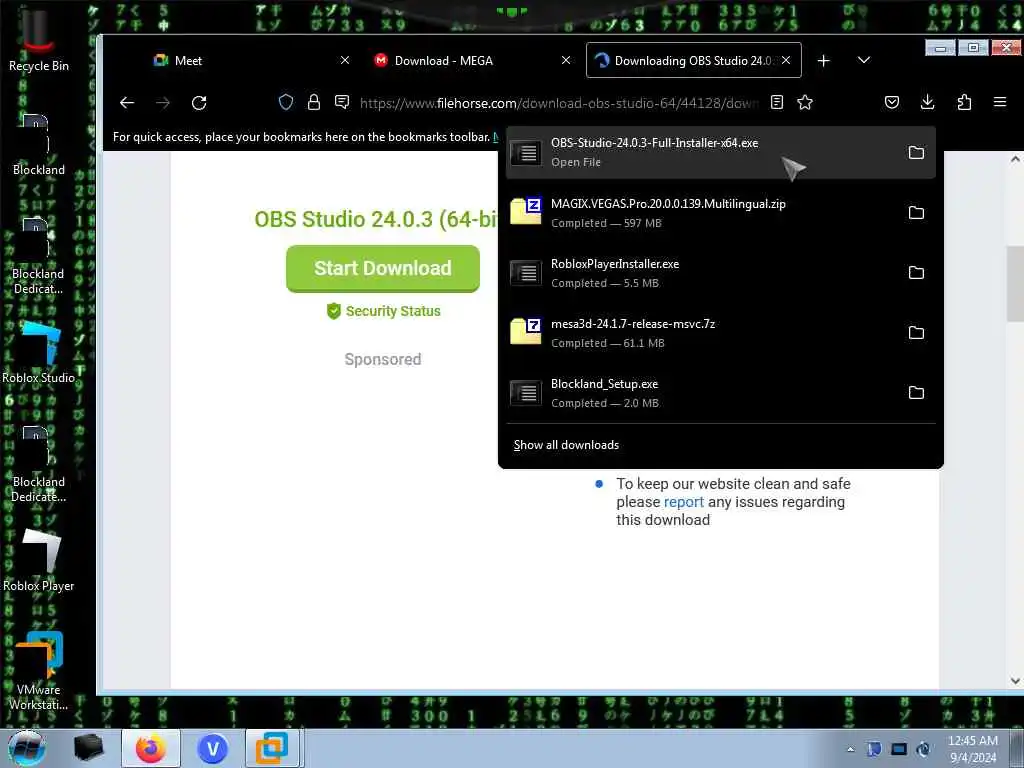Open the list all tabs chevron

click(863, 60)
